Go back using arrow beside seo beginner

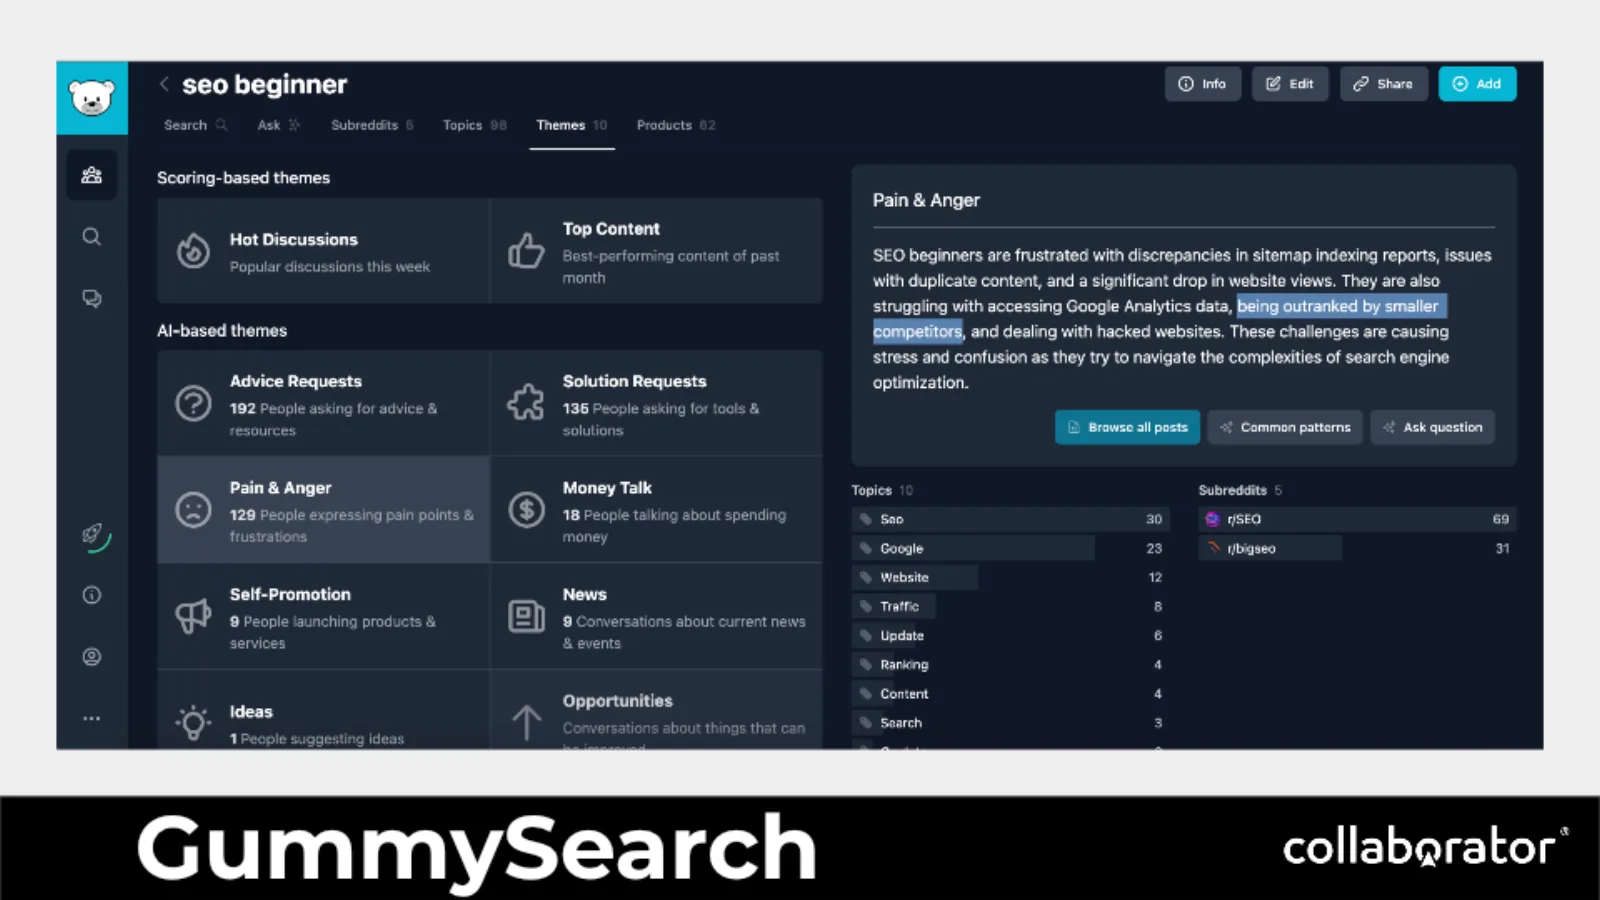(164, 85)
